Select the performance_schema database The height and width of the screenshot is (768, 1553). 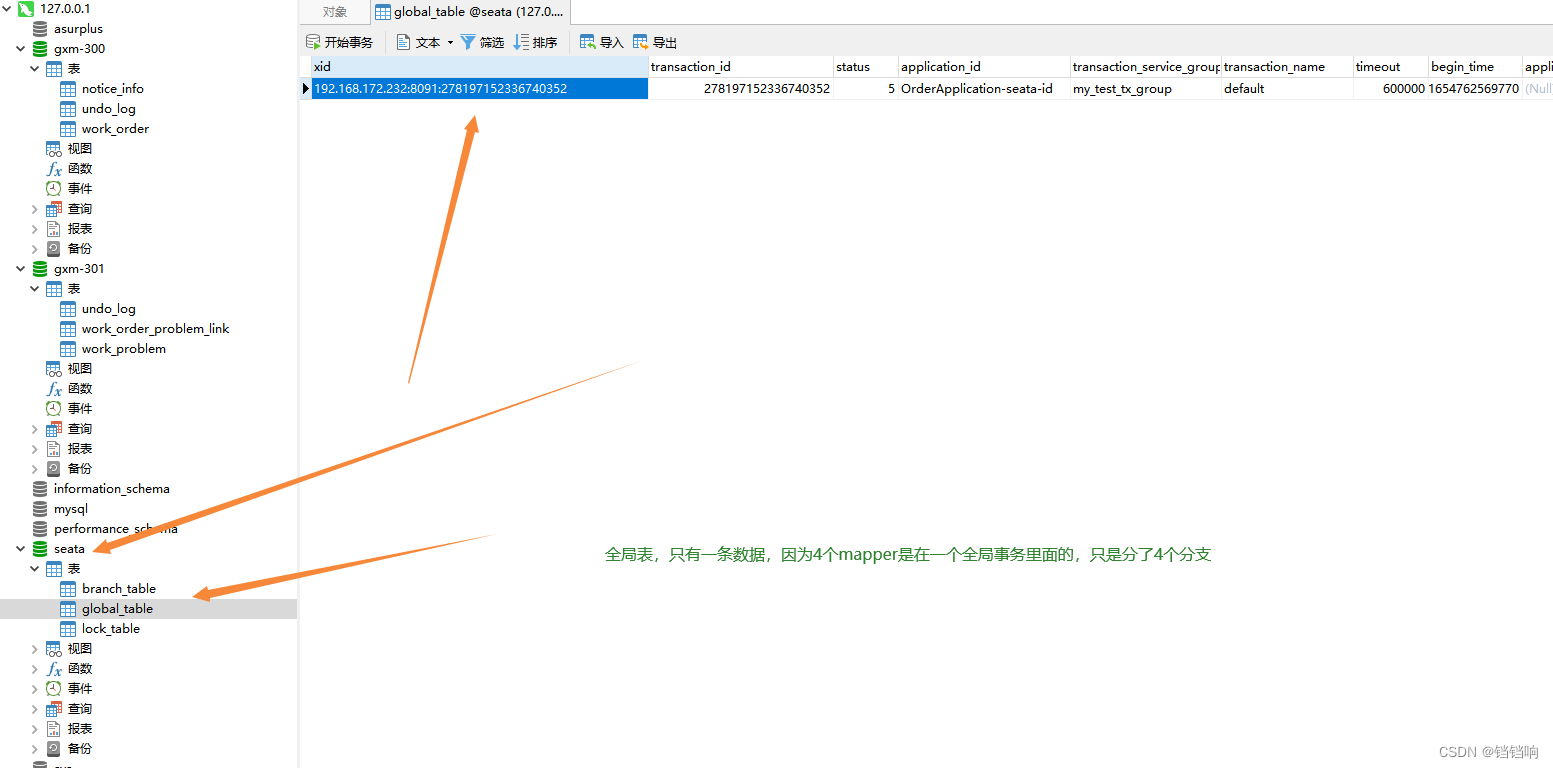(115, 528)
